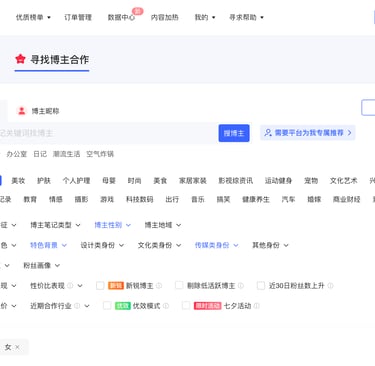Click the info icon after 七夕活动
This screenshot has width=375, height=366.
pyautogui.click(x=256, y=306)
